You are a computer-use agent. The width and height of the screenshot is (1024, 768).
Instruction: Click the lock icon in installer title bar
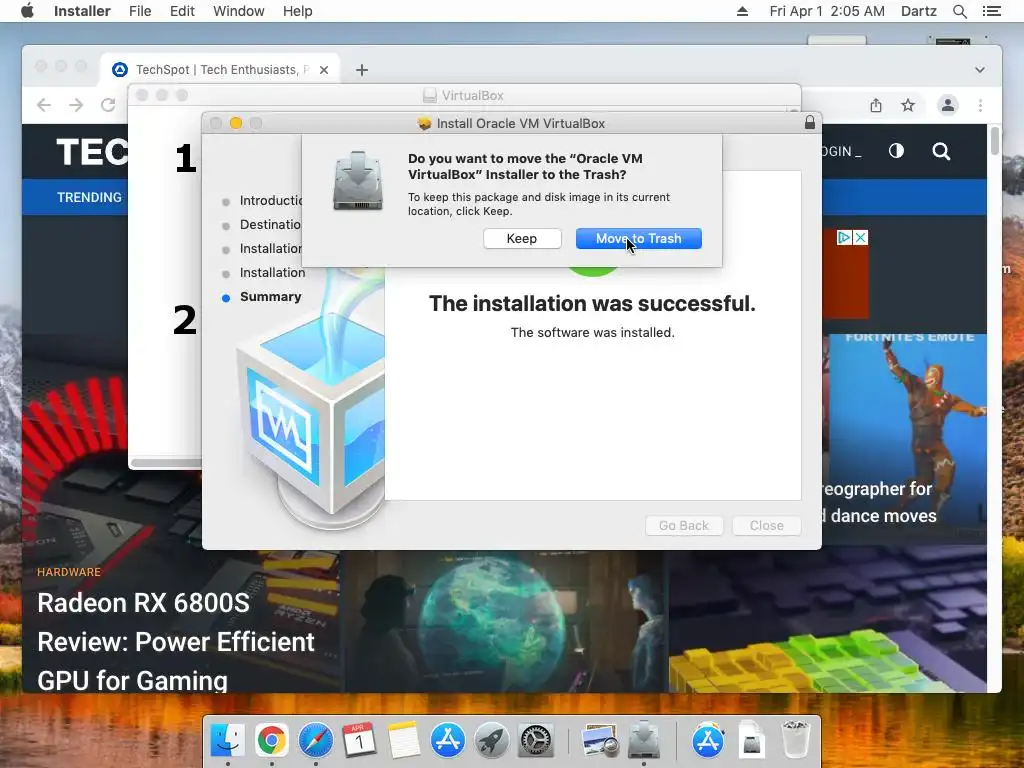point(810,123)
